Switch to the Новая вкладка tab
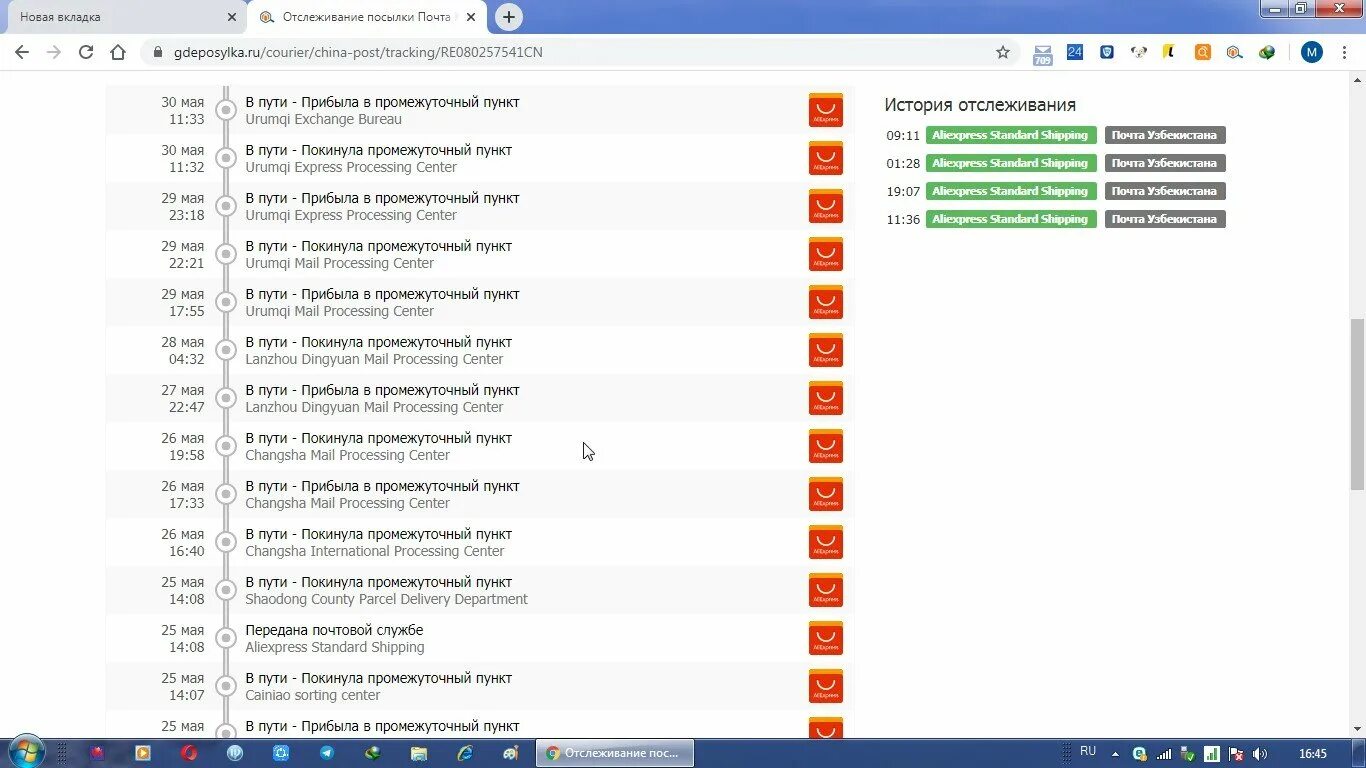This screenshot has height=768, width=1366. [x=120, y=17]
